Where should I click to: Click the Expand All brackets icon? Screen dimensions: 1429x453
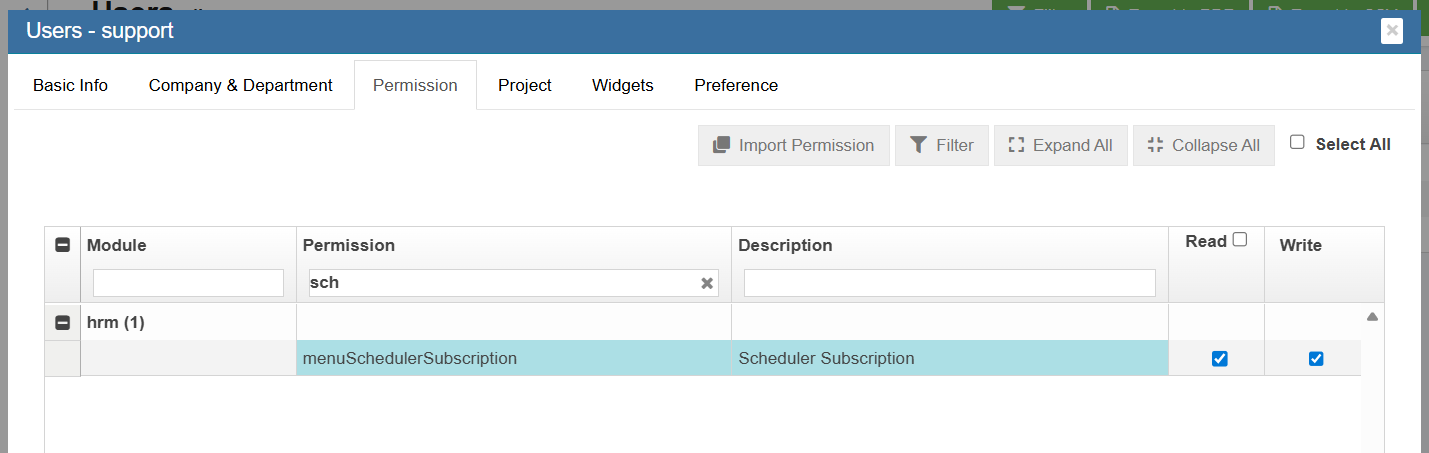[x=1016, y=145]
